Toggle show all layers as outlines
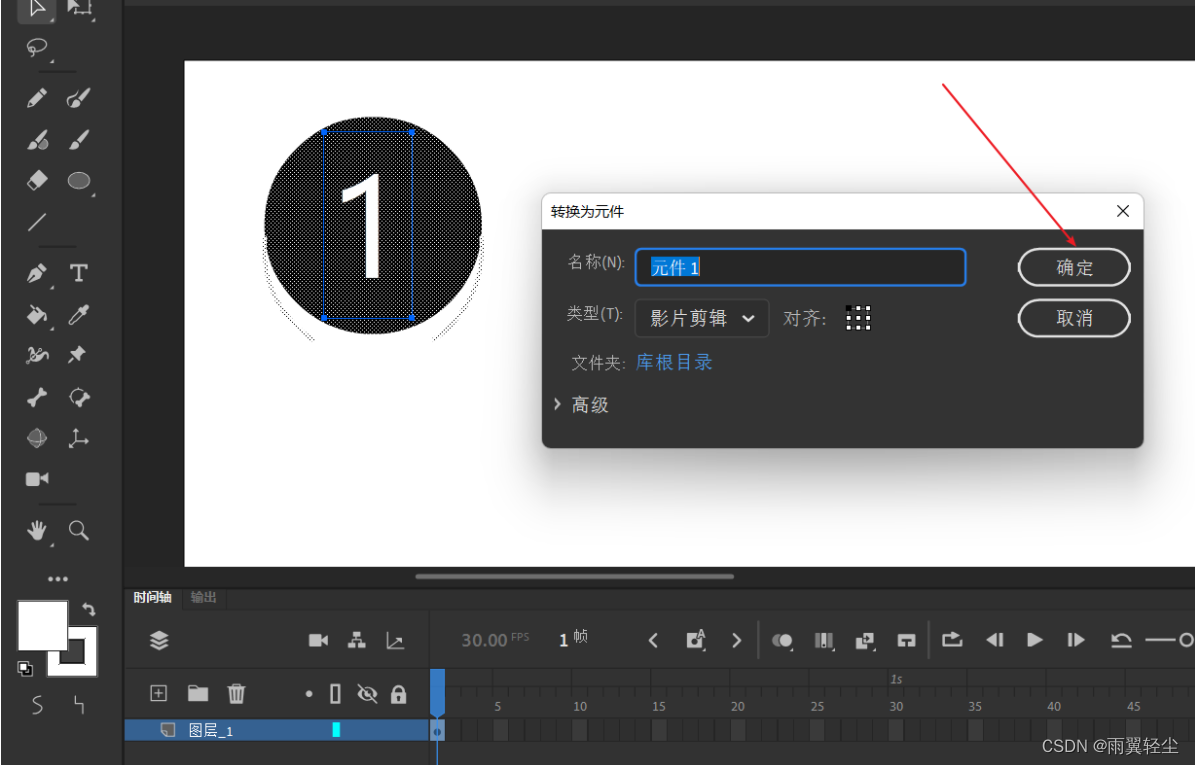 (335, 693)
